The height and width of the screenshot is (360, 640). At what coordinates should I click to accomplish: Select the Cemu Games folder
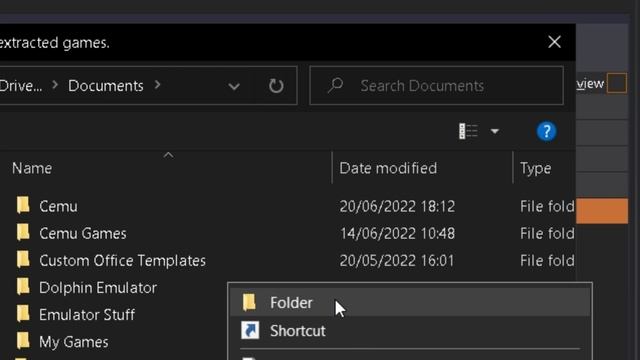coord(83,233)
